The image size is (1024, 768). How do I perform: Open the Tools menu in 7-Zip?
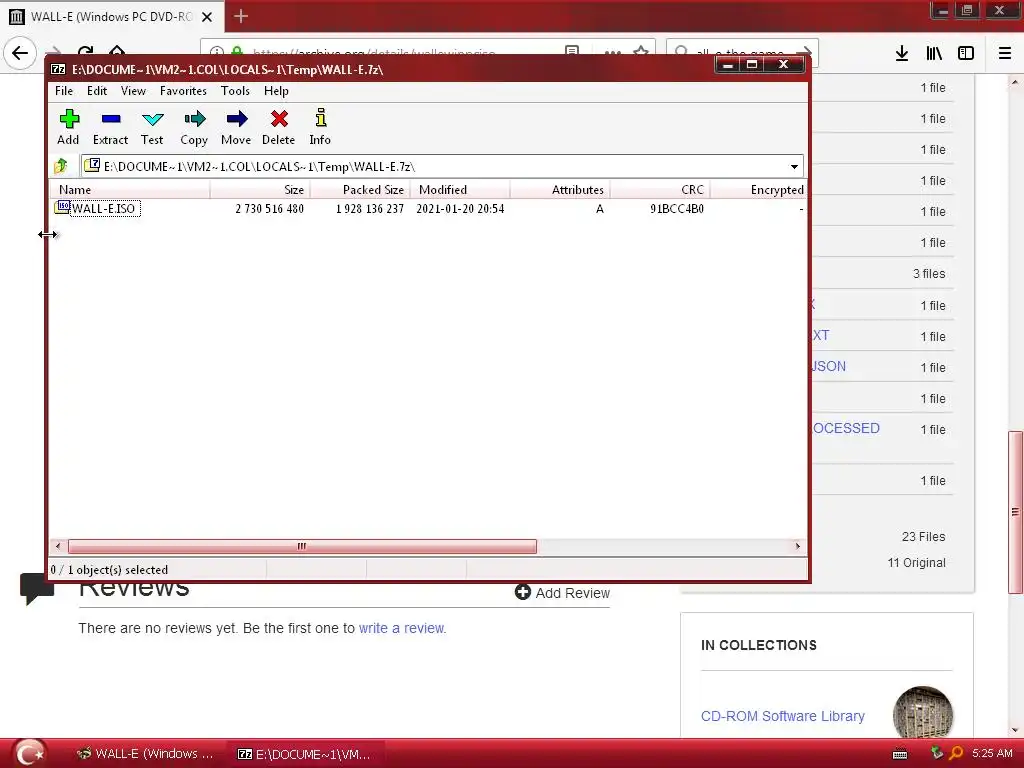pyautogui.click(x=235, y=91)
